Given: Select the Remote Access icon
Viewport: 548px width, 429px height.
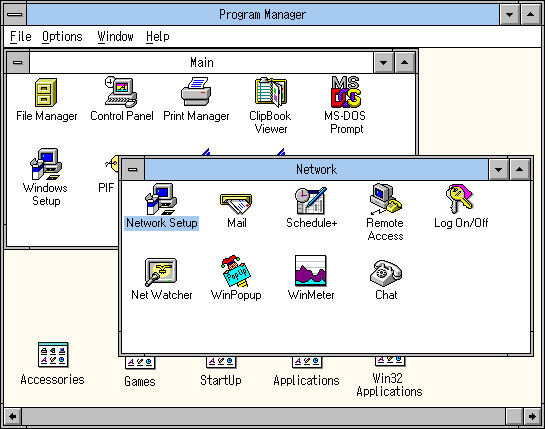Looking at the screenshot, I should [x=385, y=198].
